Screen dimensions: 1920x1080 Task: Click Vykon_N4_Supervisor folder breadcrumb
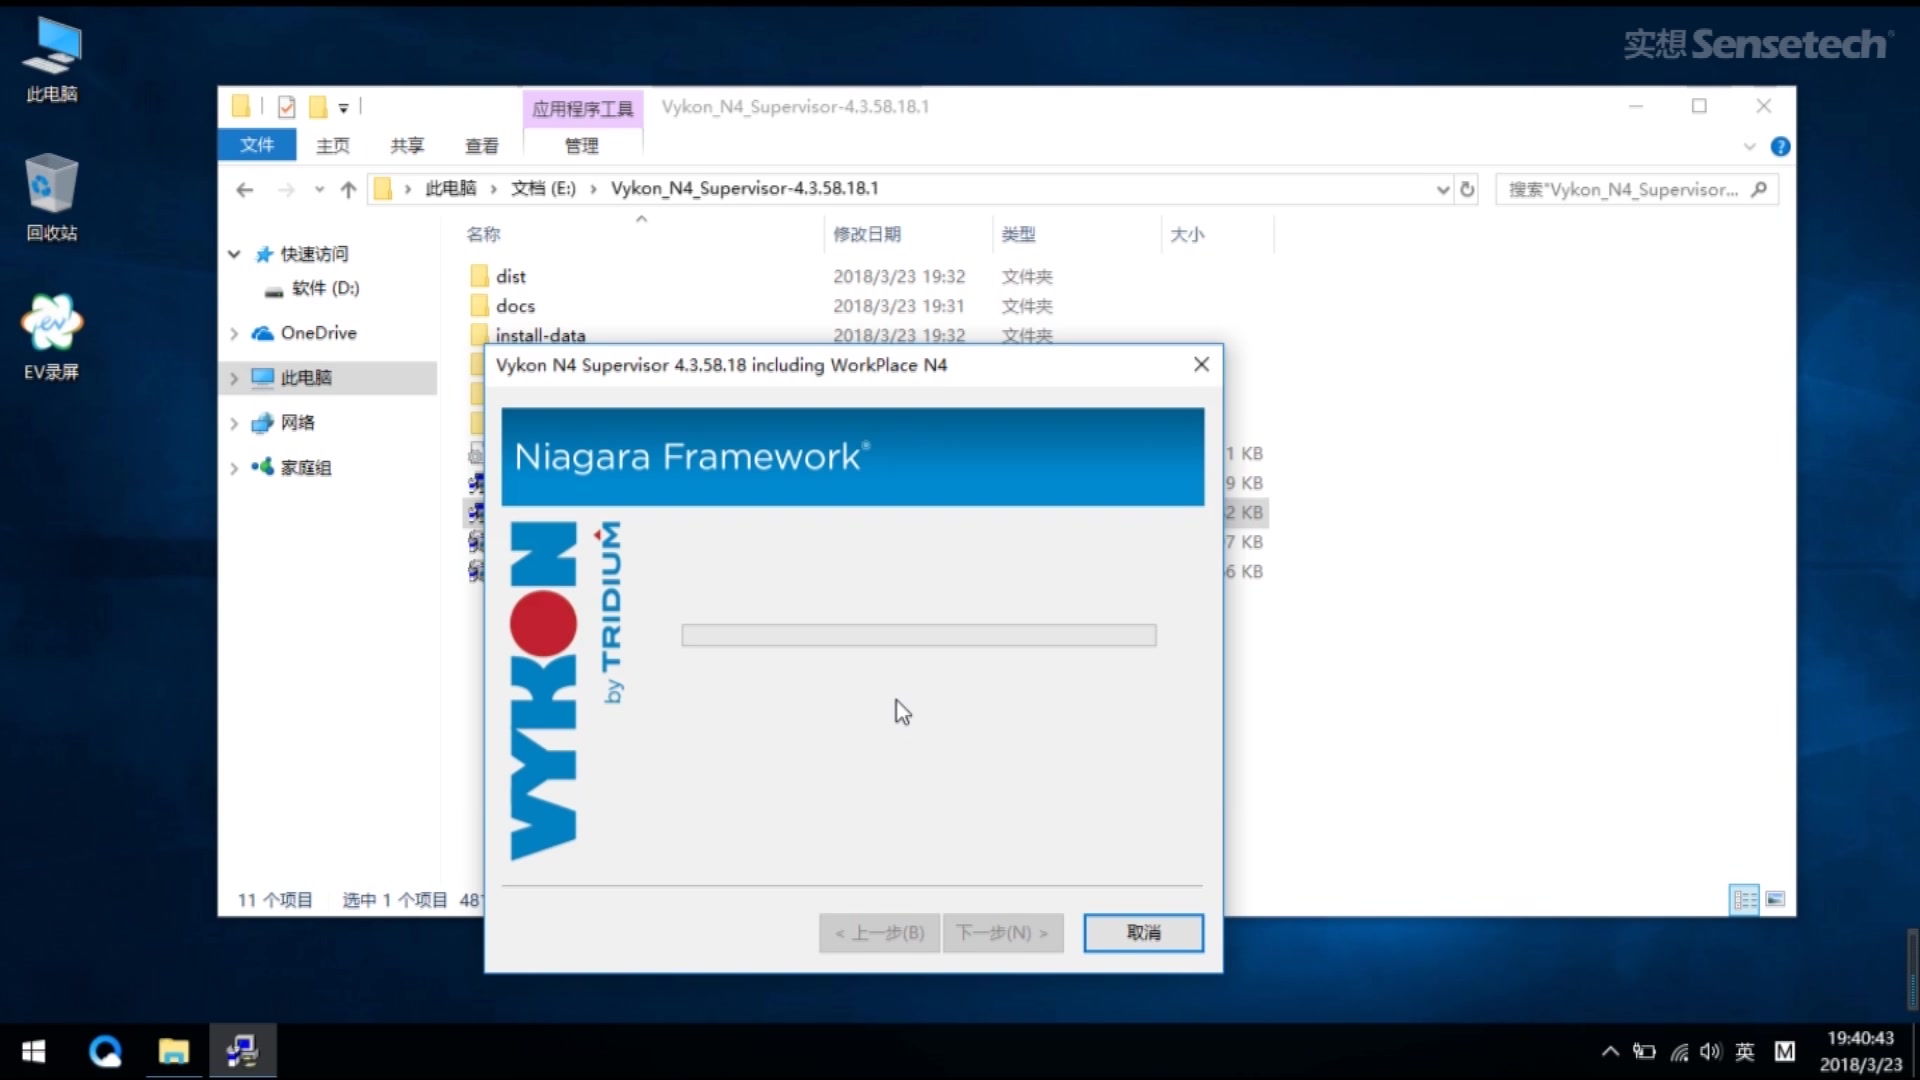[x=745, y=188]
